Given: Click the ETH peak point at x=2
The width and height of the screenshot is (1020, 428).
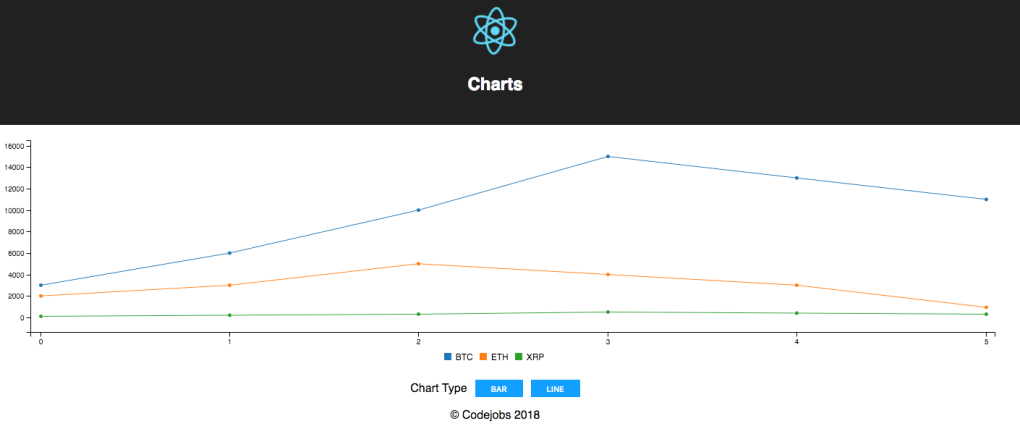Looking at the screenshot, I should (x=418, y=264).
